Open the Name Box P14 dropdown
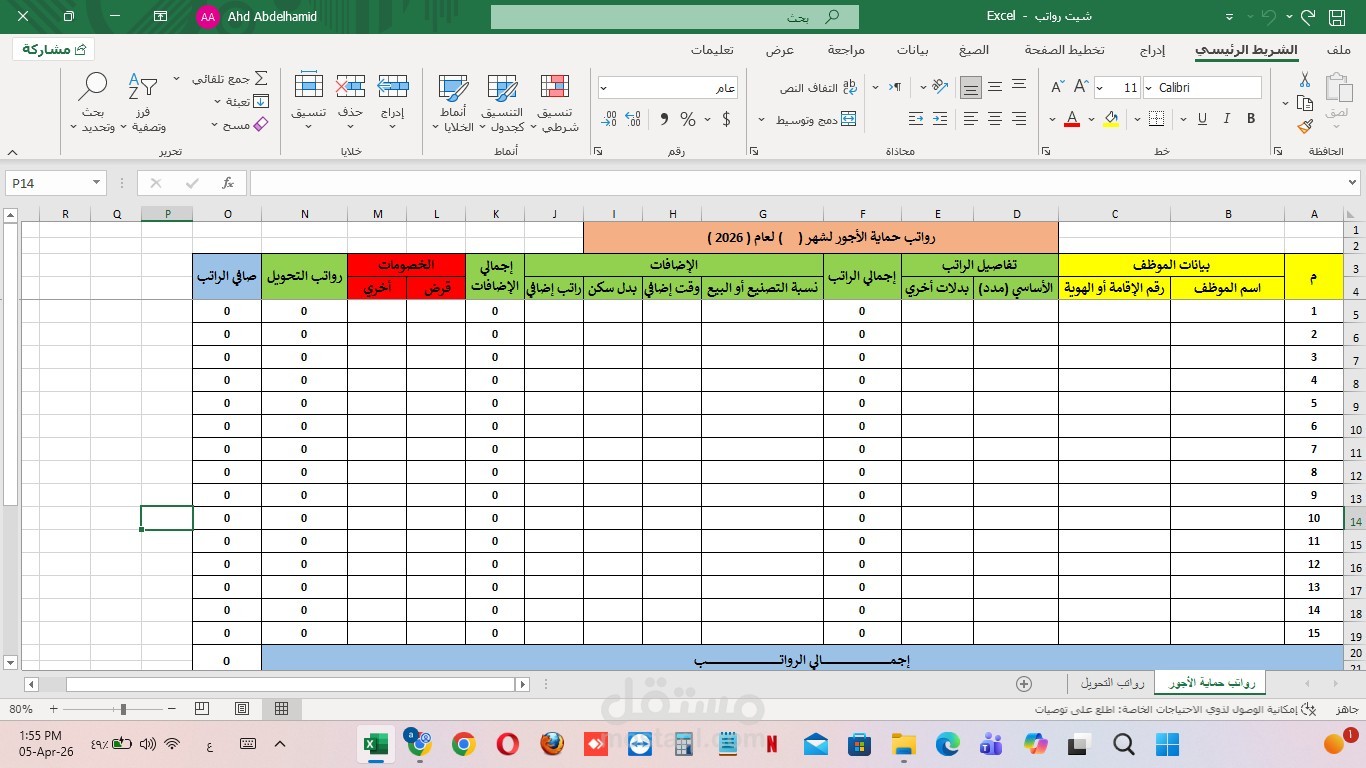Screen dimensions: 1366x768 96,183
